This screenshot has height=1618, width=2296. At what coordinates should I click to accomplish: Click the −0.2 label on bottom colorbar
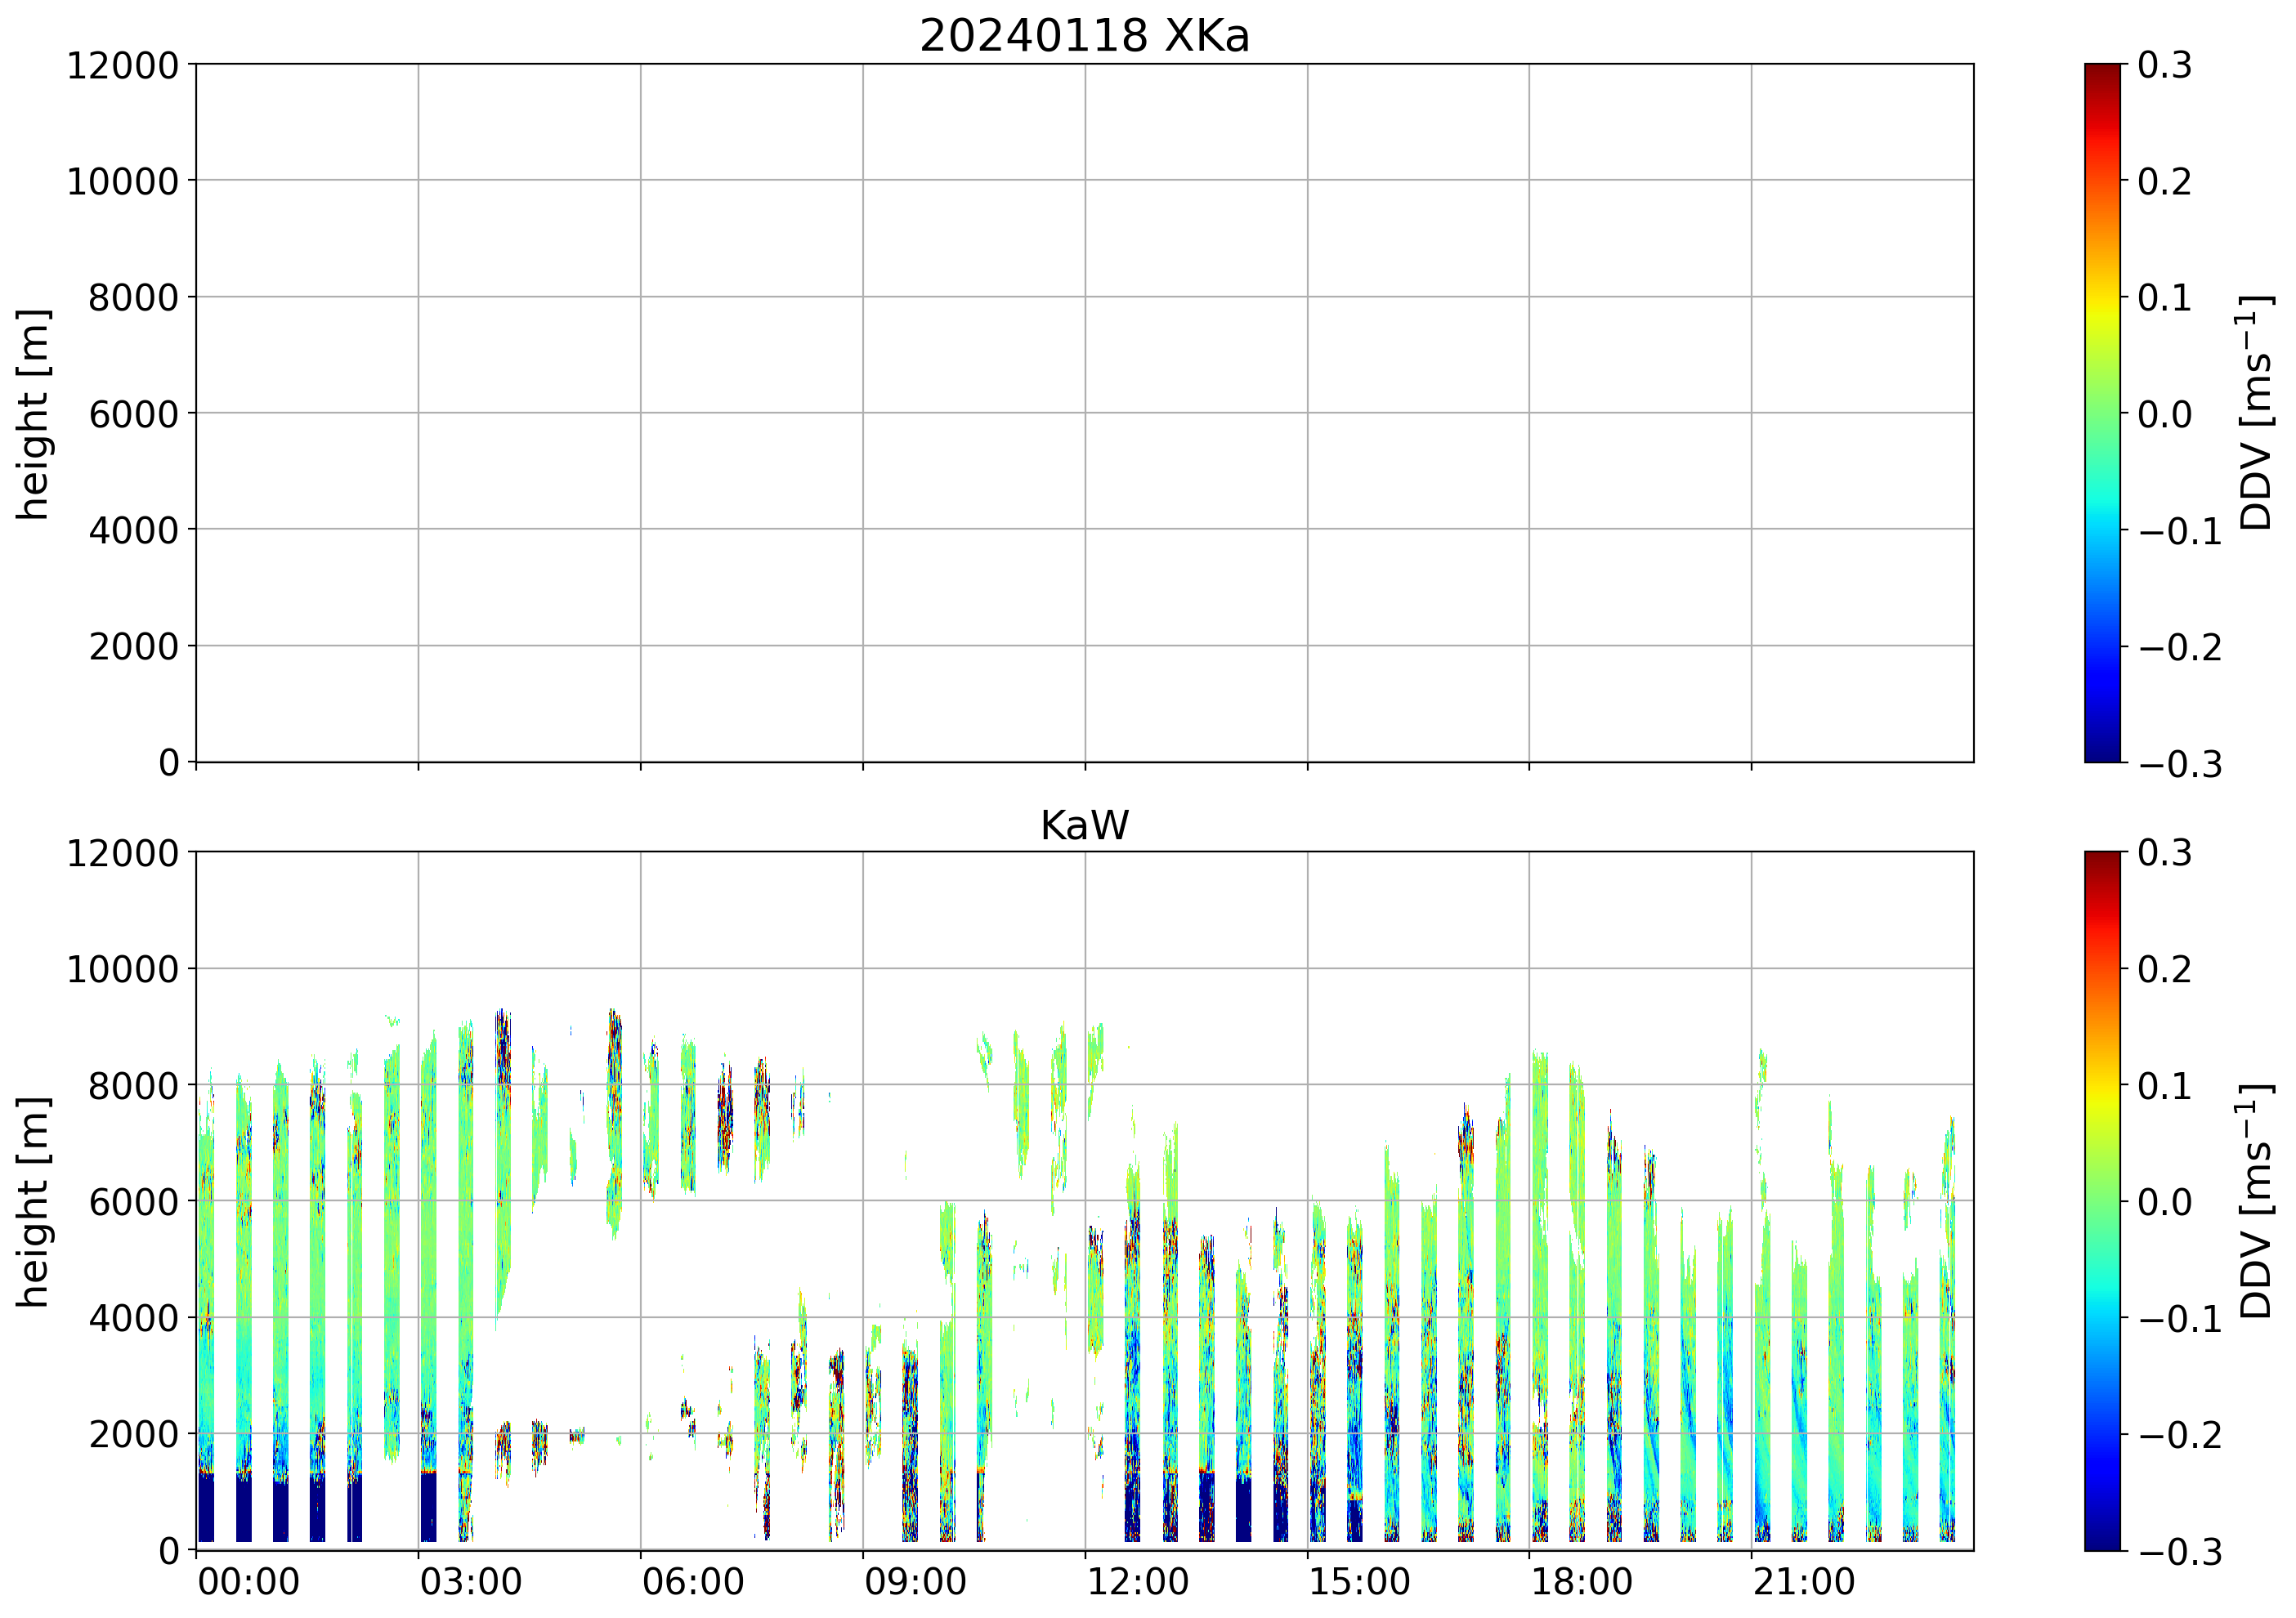pos(2181,1435)
